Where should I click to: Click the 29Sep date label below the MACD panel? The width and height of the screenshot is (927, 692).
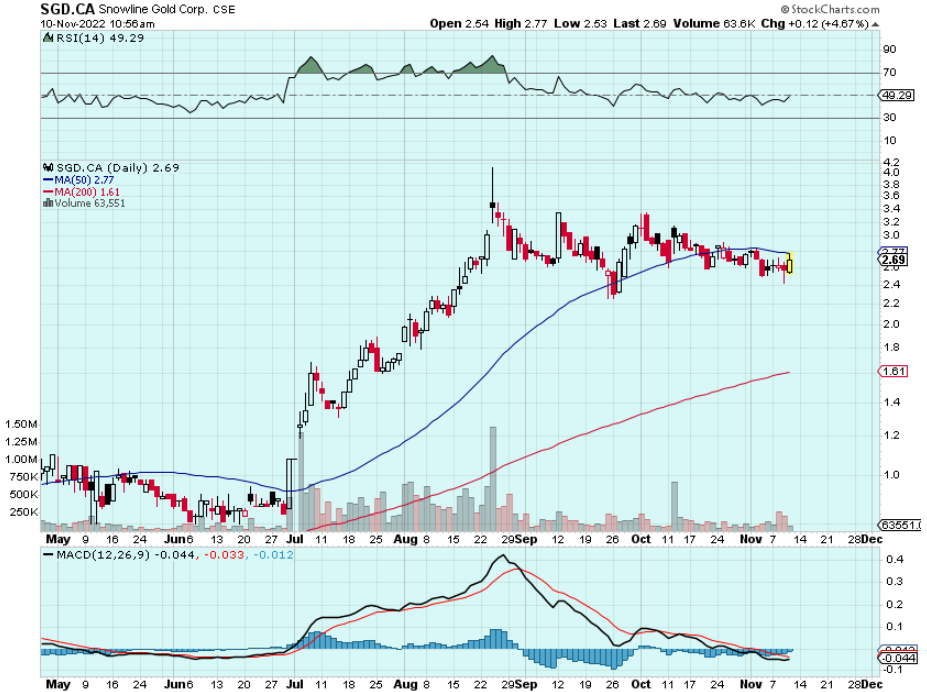click(x=518, y=684)
